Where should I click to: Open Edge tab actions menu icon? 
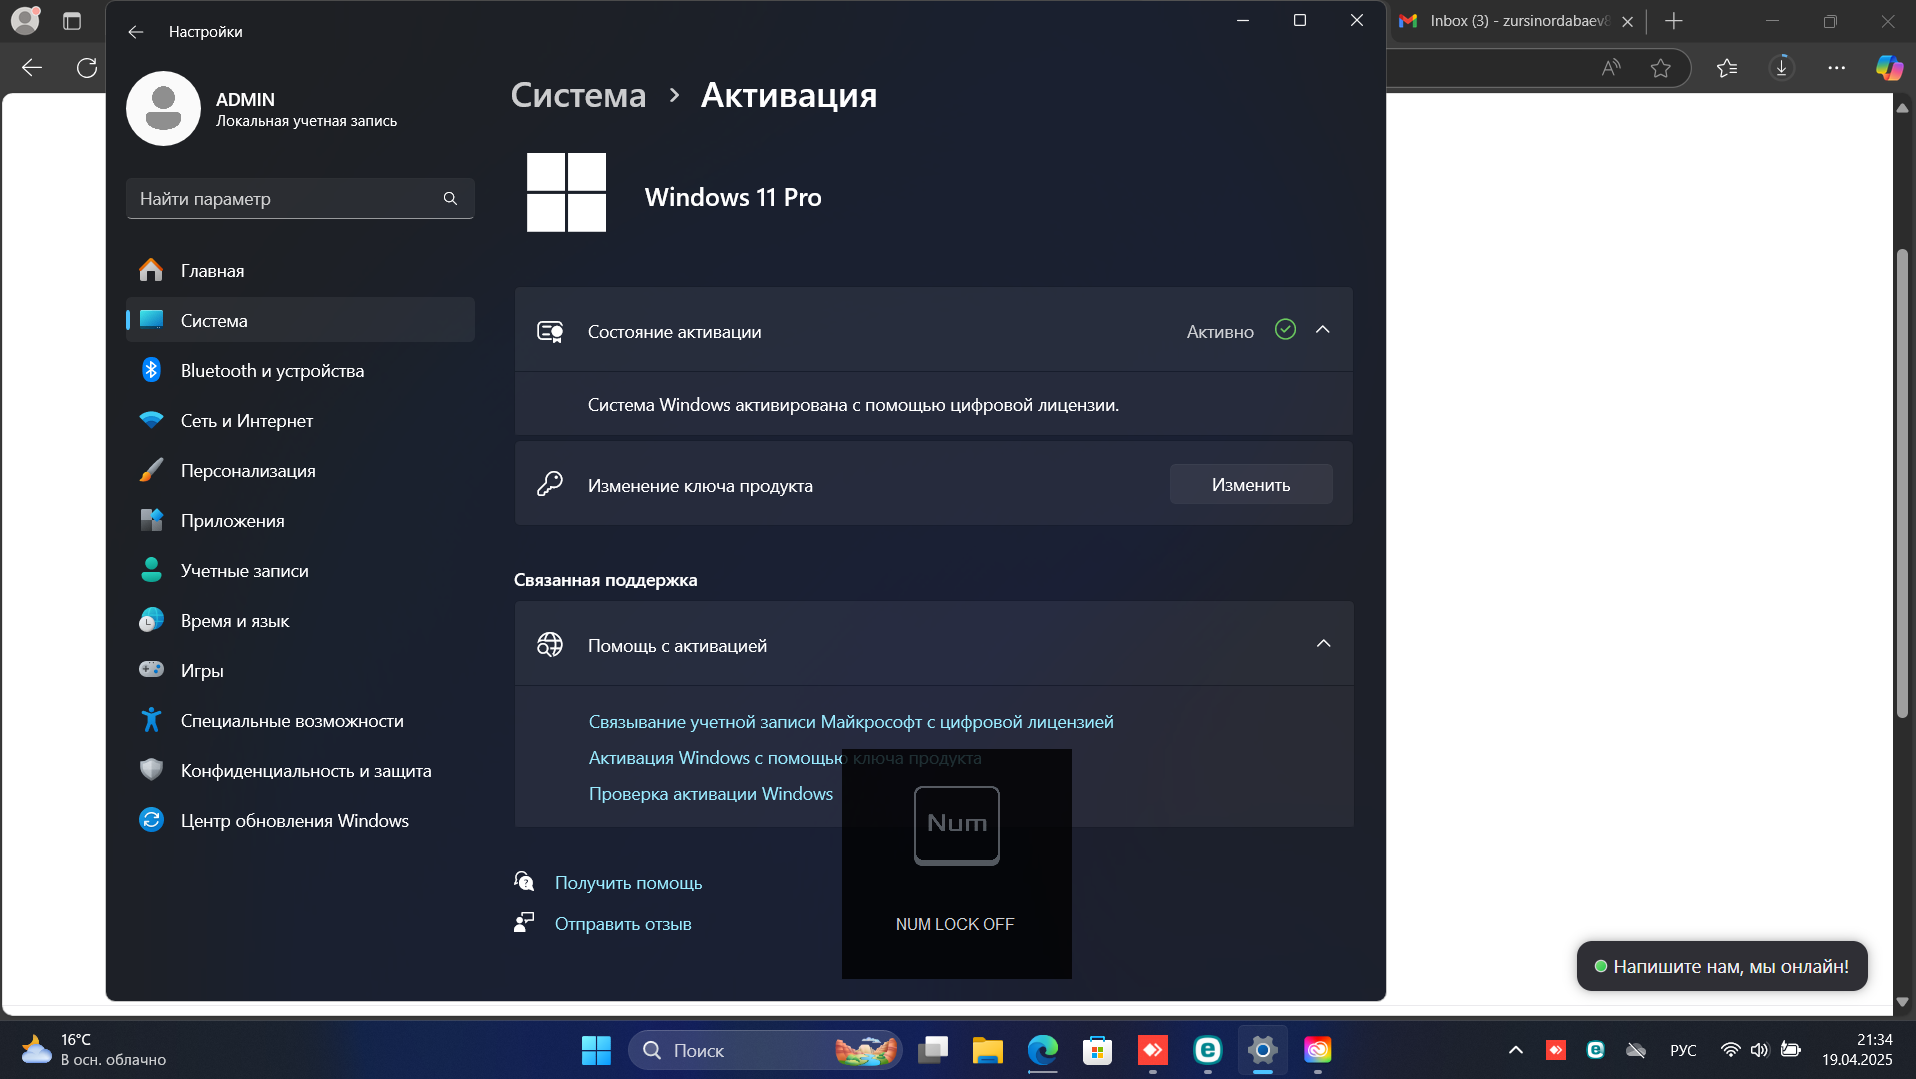72,21
